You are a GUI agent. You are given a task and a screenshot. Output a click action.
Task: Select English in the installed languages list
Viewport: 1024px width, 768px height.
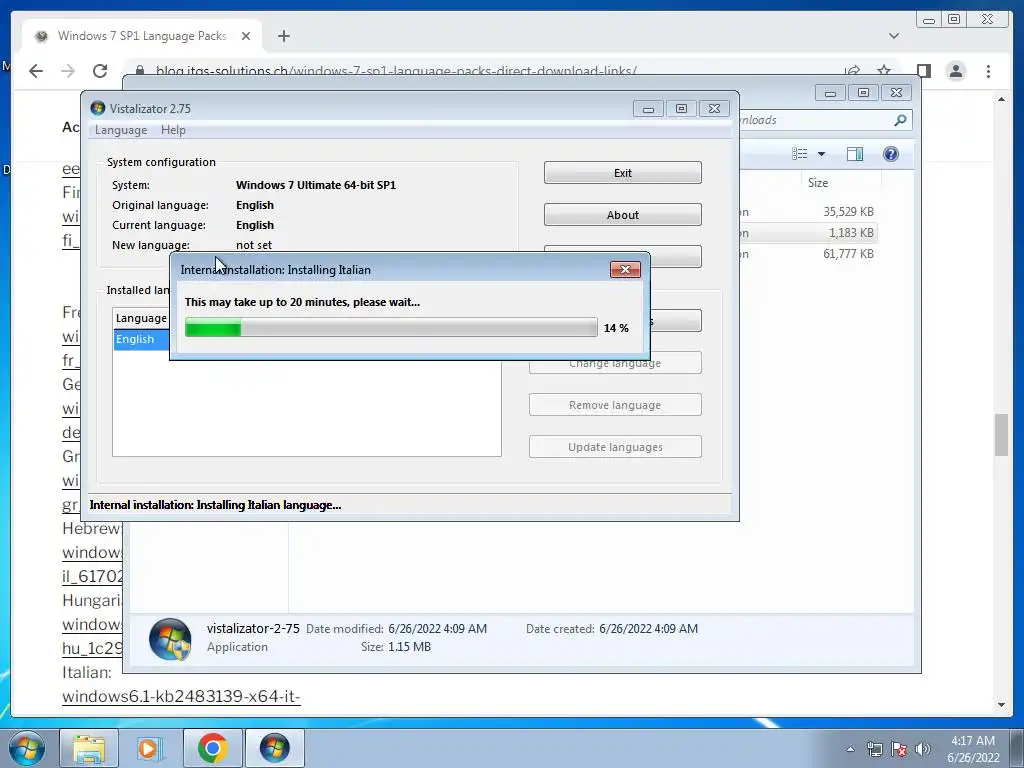tap(141, 339)
